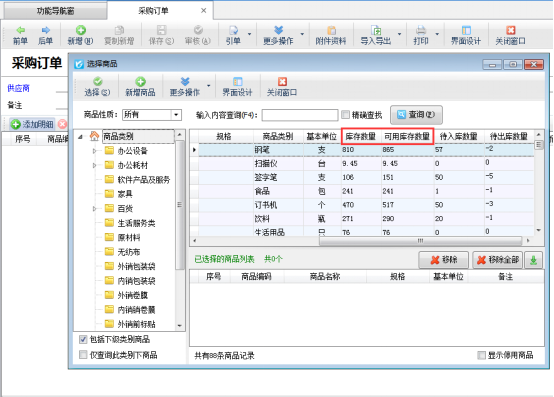Click the 新增 green plus icon in main toolbar

tap(81, 30)
